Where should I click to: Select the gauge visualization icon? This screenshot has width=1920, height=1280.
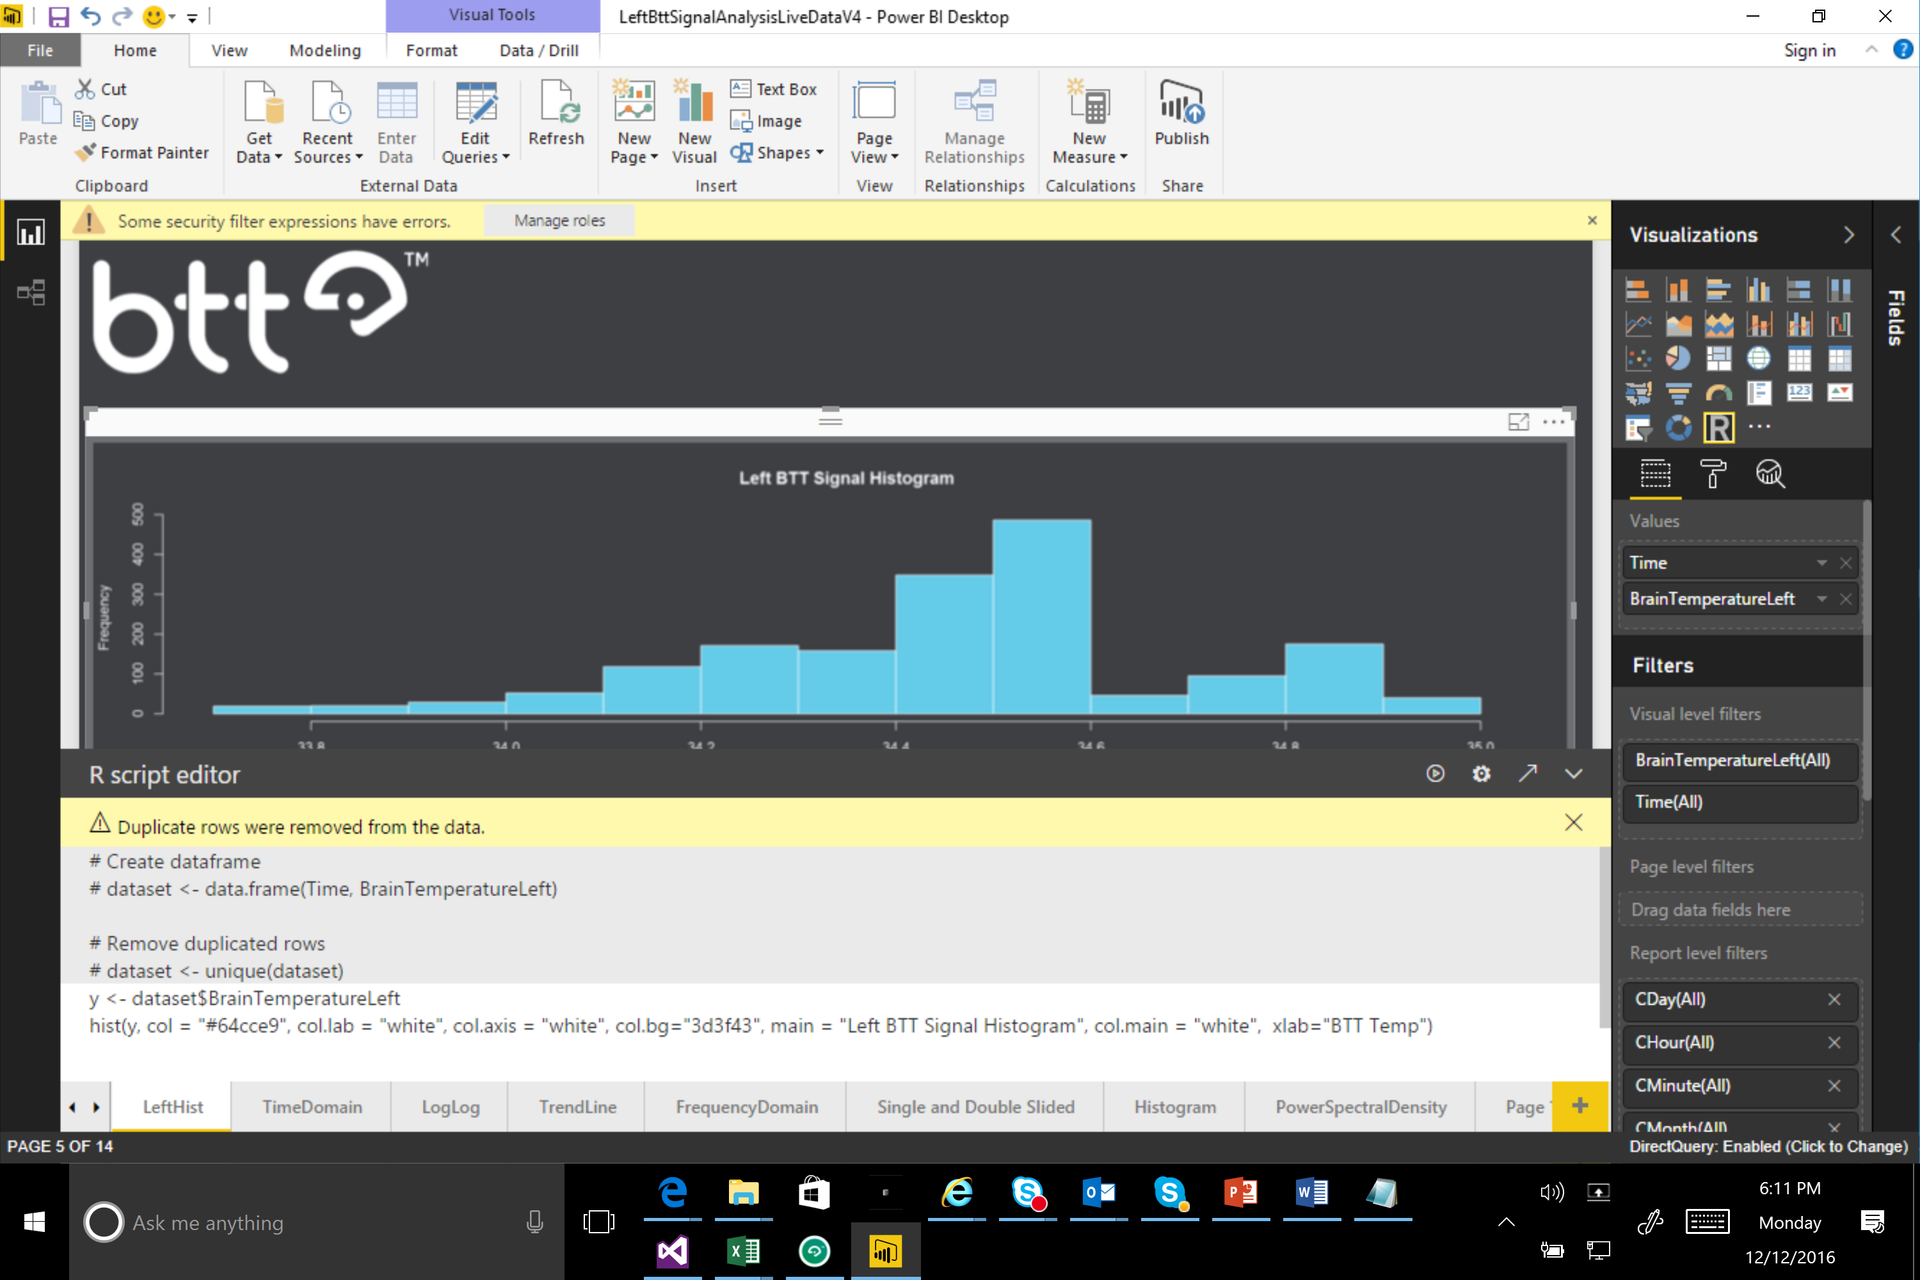pos(1719,393)
